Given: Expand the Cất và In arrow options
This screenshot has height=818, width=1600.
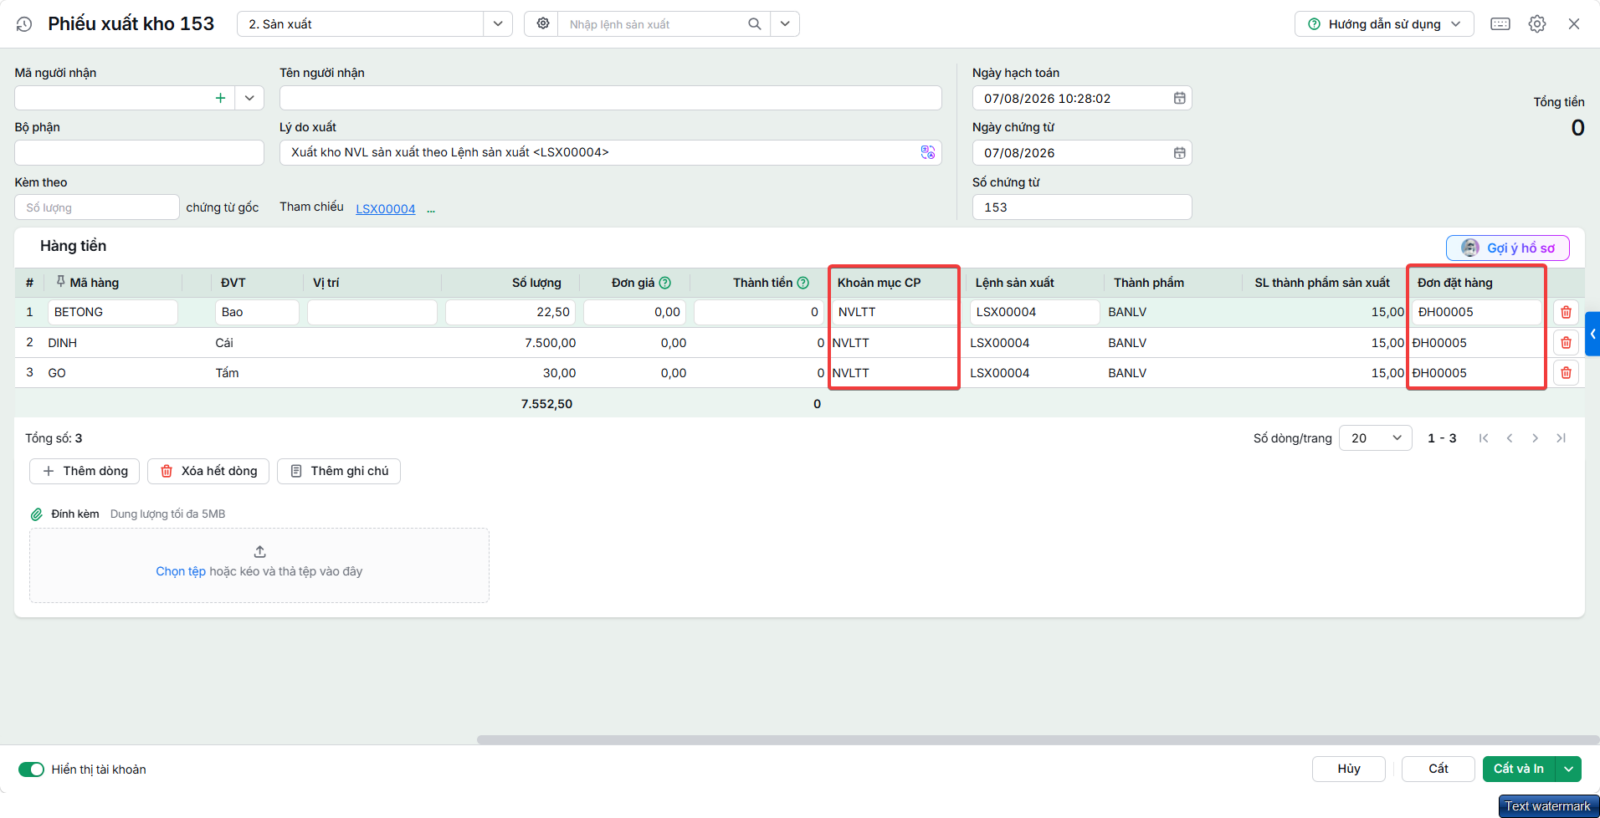Looking at the screenshot, I should click(1569, 769).
